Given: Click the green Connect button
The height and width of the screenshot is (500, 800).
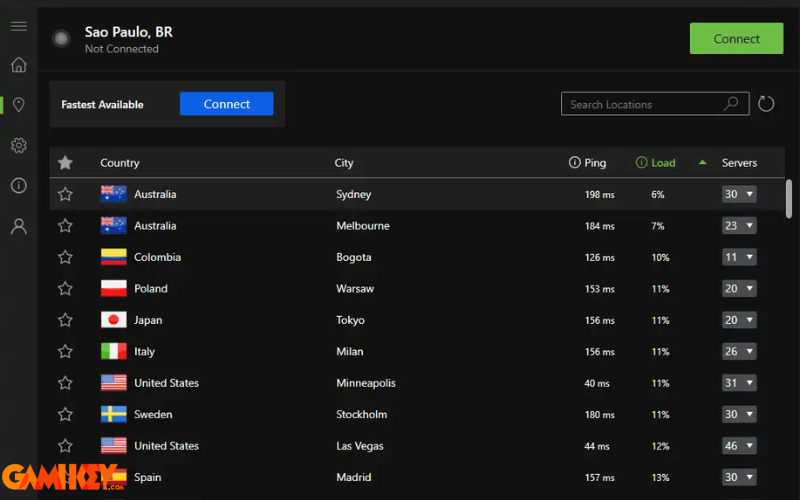Looking at the screenshot, I should 736,39.
